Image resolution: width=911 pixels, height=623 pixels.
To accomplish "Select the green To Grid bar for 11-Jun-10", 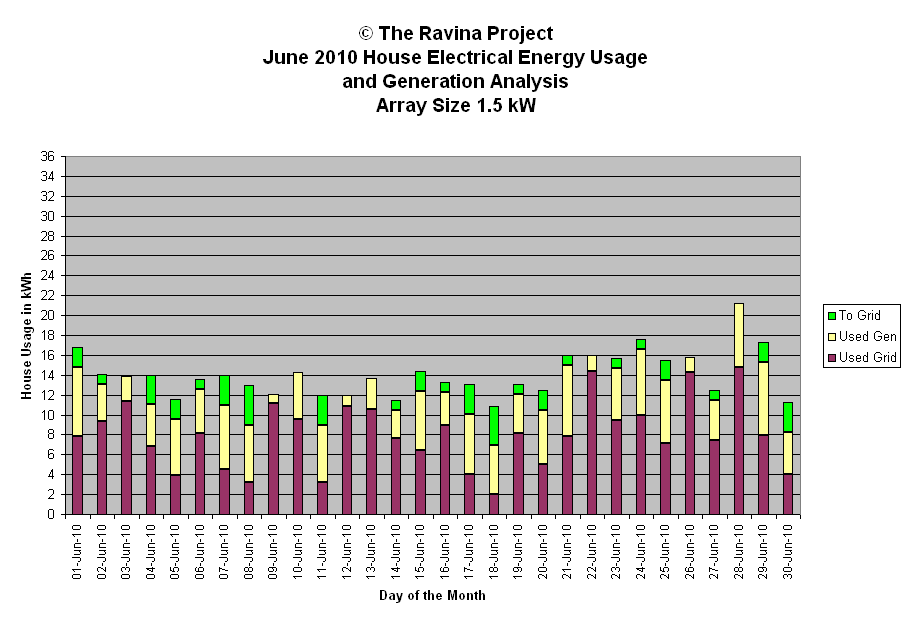I will pyautogui.click(x=322, y=410).
